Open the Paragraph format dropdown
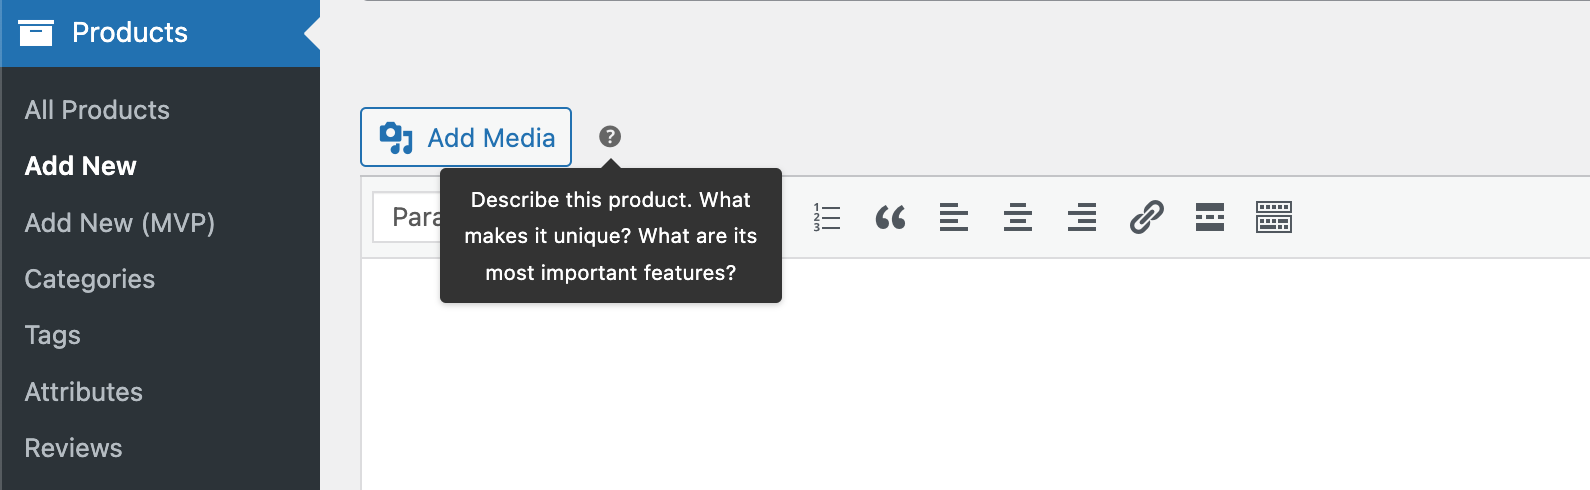Image resolution: width=1590 pixels, height=490 pixels. point(407,217)
